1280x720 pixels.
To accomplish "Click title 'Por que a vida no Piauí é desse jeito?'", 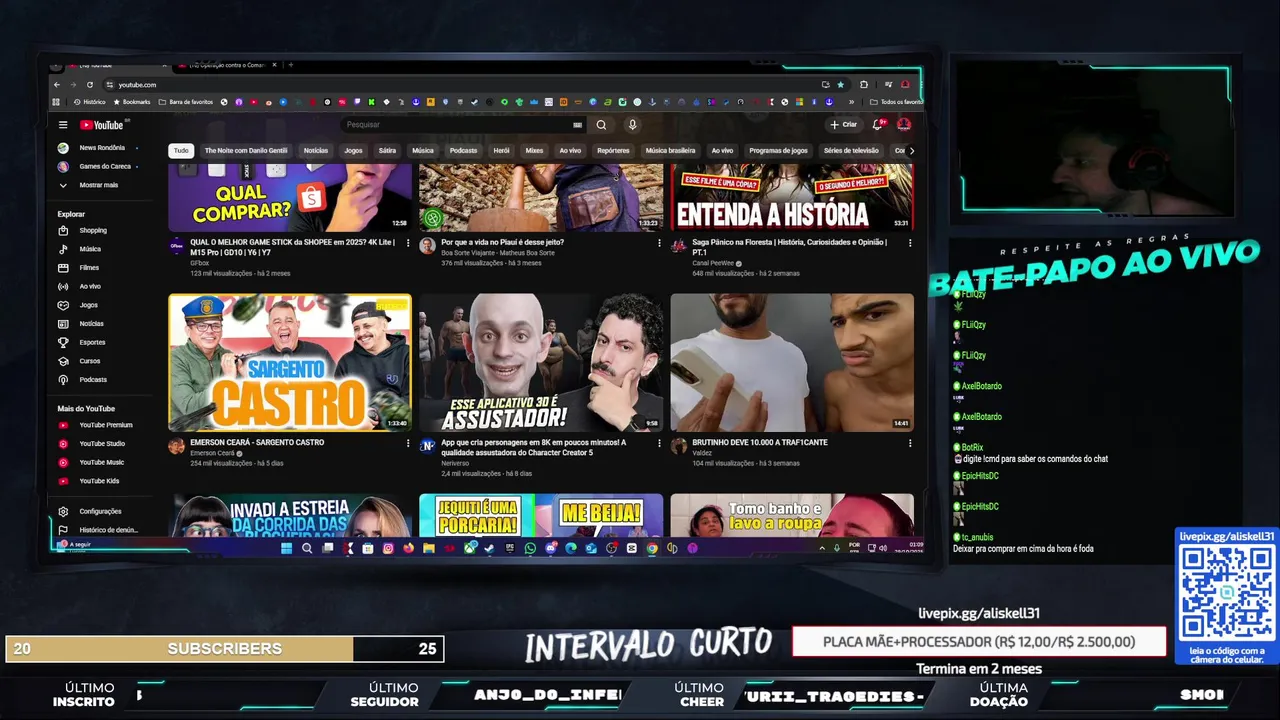I will tap(502, 242).
